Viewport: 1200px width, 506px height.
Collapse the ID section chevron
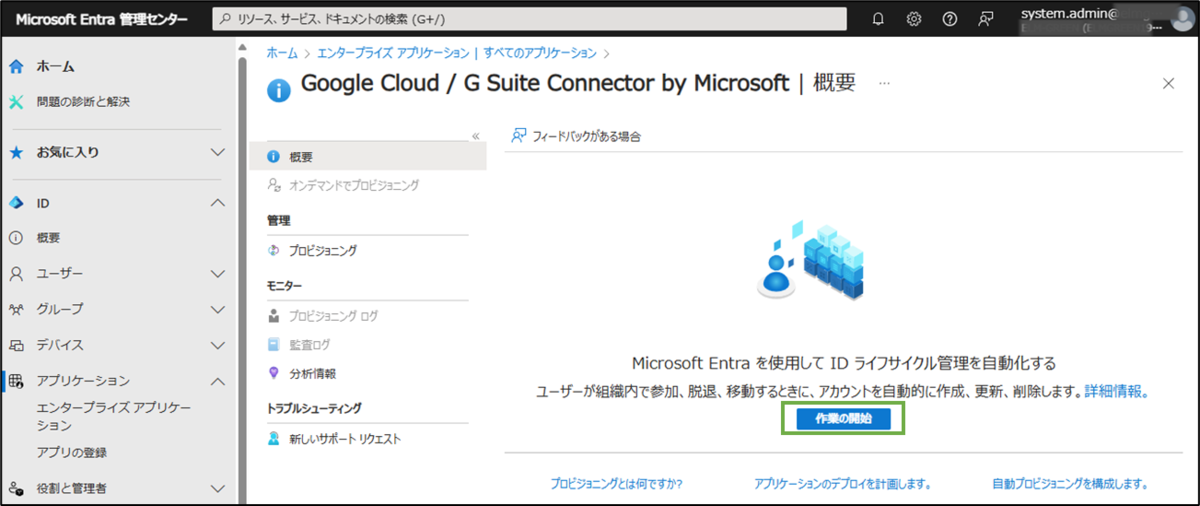pos(219,203)
